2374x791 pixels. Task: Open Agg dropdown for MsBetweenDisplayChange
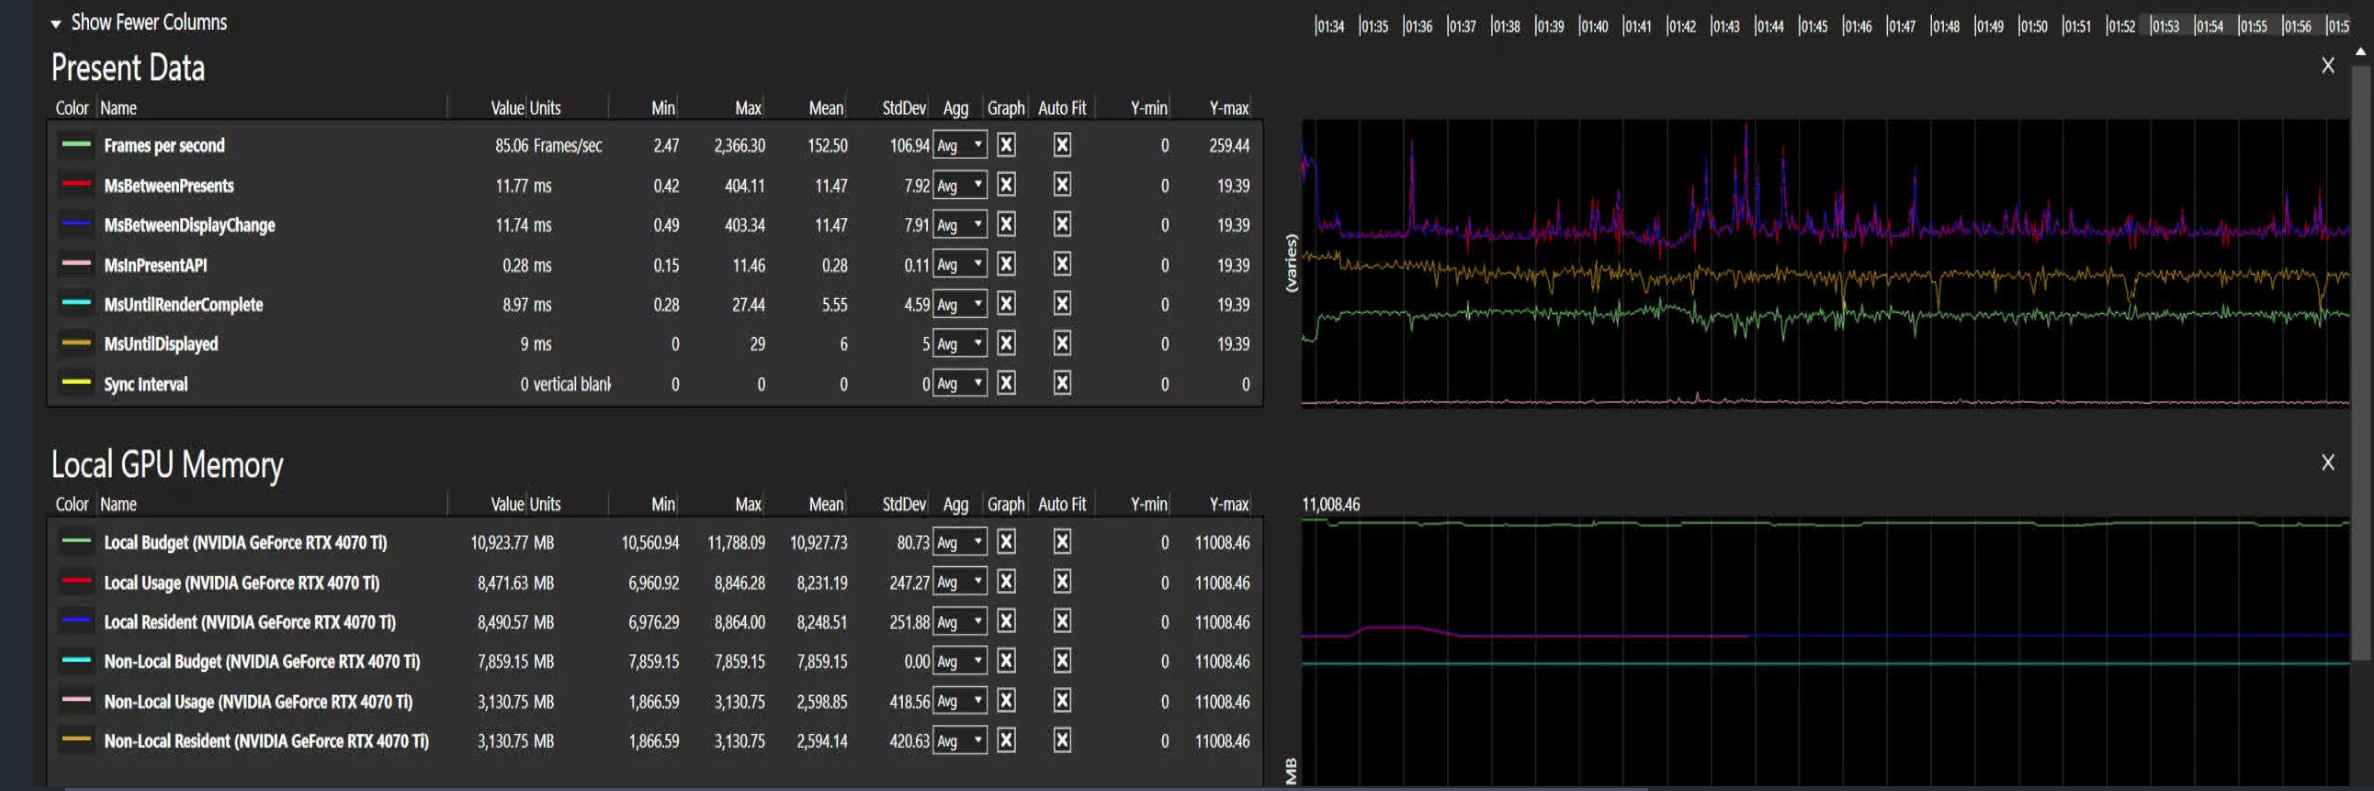(x=960, y=225)
